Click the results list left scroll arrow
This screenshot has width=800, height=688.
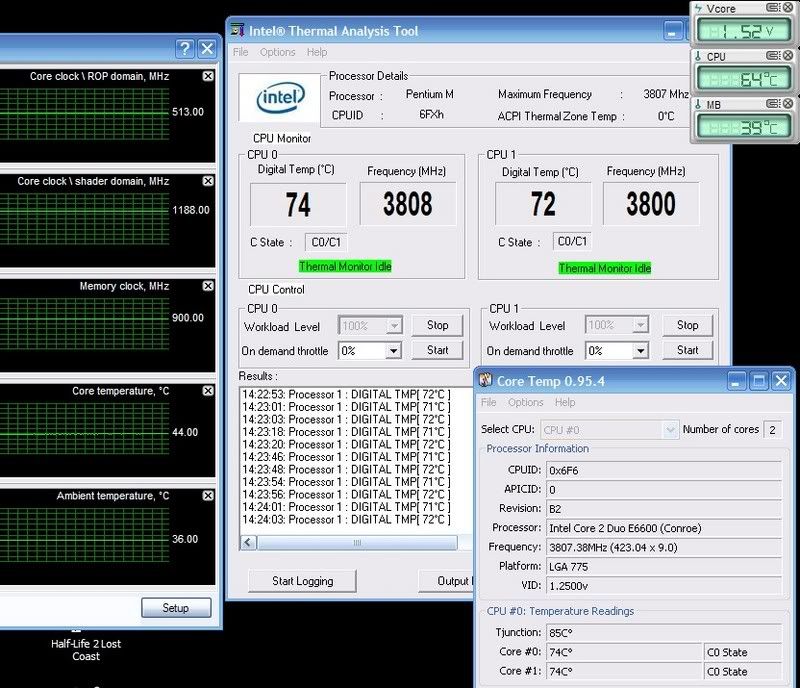coord(248,542)
